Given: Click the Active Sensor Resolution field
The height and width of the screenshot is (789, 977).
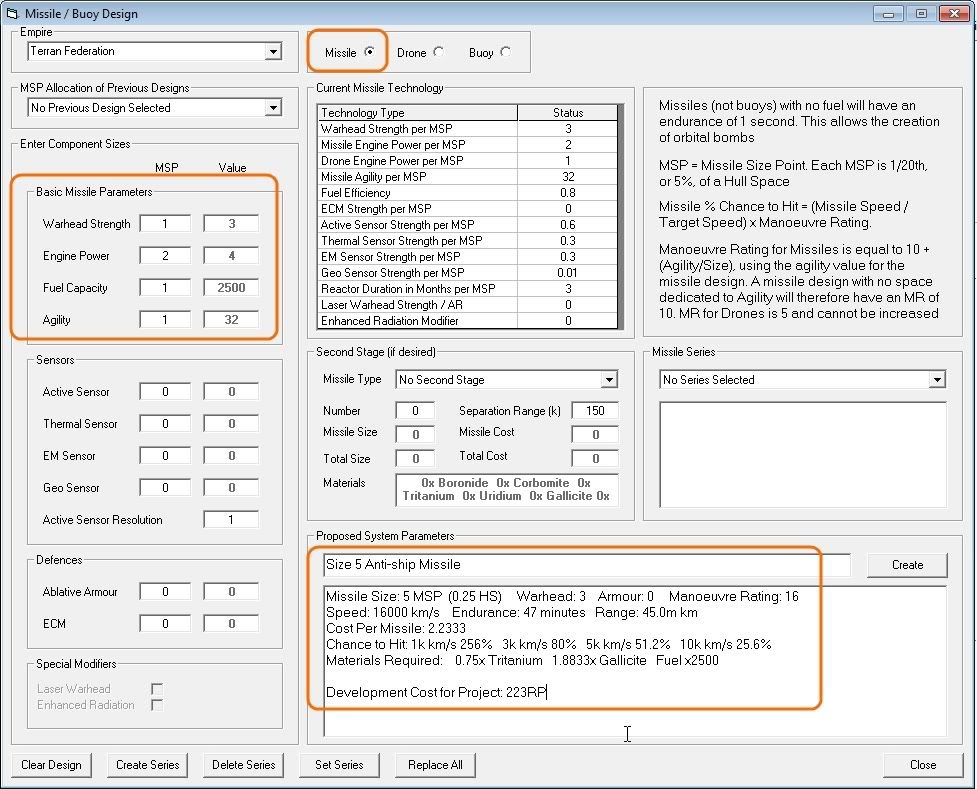Looking at the screenshot, I should point(231,520).
